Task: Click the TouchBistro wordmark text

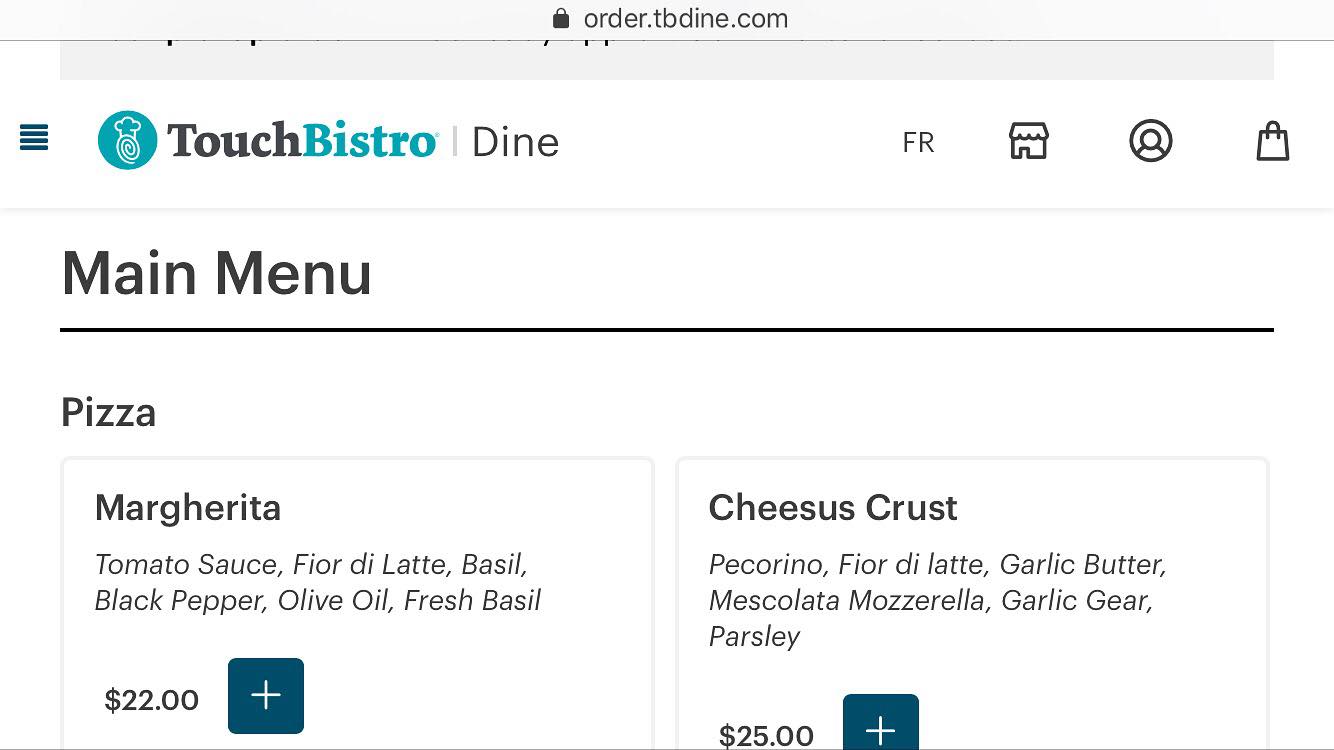Action: pos(302,141)
